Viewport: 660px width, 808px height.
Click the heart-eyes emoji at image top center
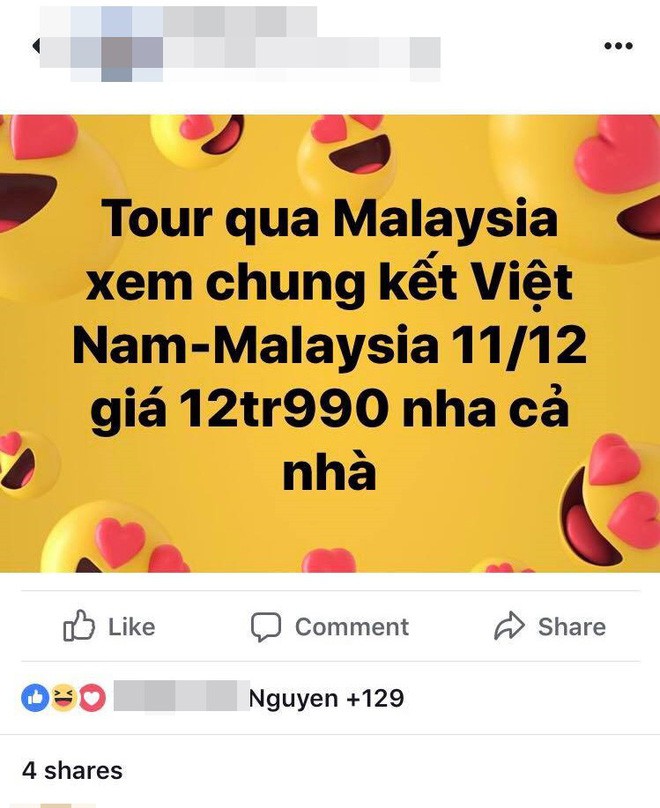point(346,149)
